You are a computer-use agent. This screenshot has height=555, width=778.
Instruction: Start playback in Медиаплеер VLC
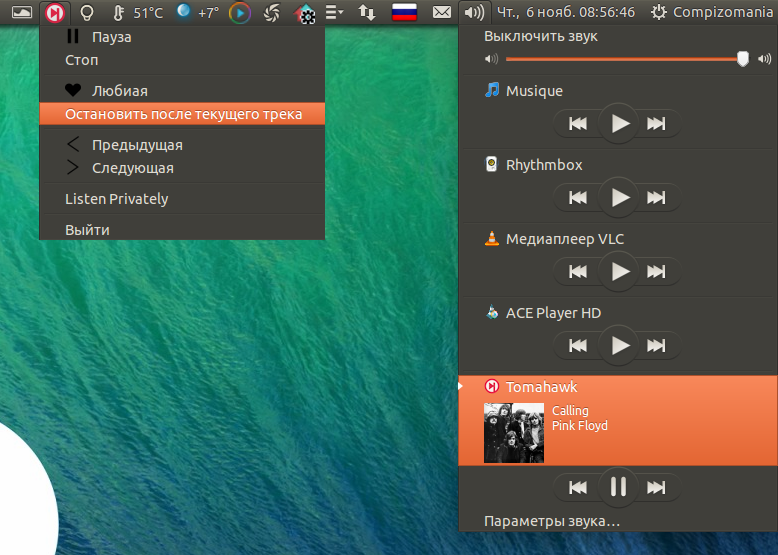coord(618,271)
